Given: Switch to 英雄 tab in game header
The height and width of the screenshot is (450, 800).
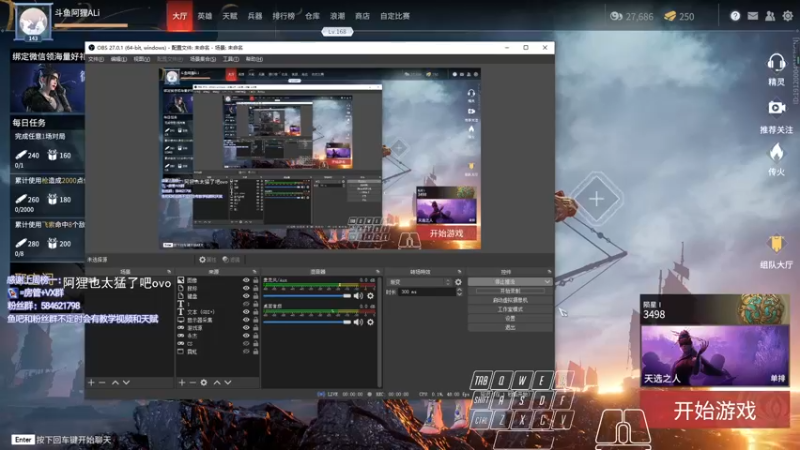Looking at the screenshot, I should (205, 16).
